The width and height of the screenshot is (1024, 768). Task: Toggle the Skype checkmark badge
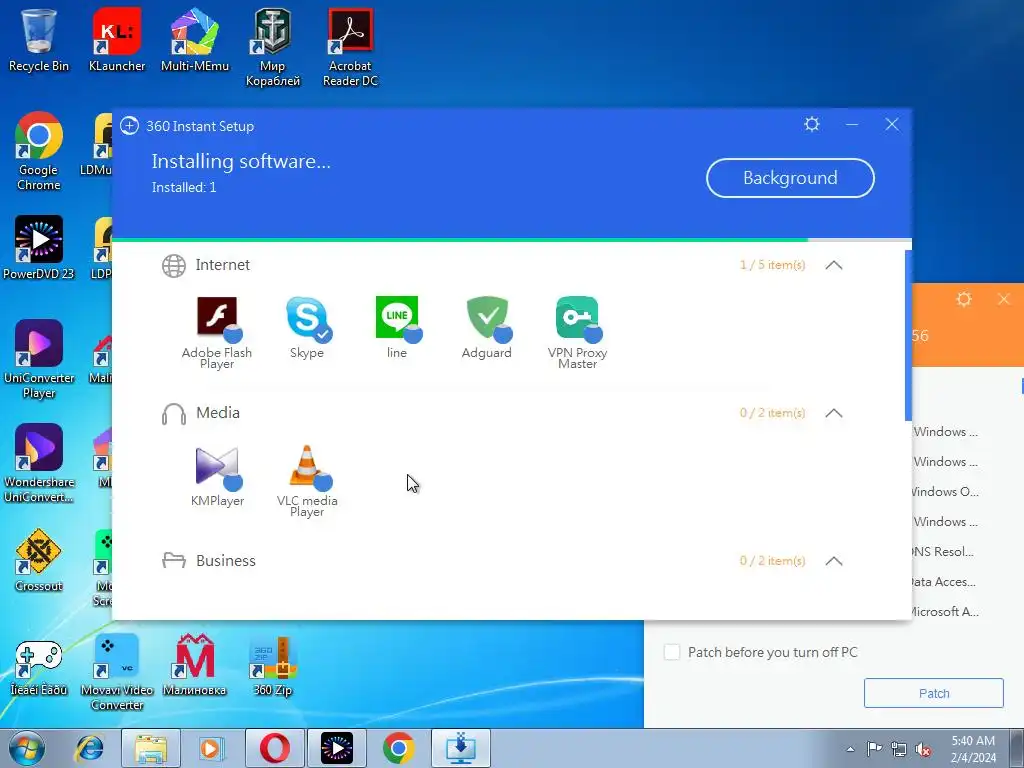pyautogui.click(x=323, y=335)
